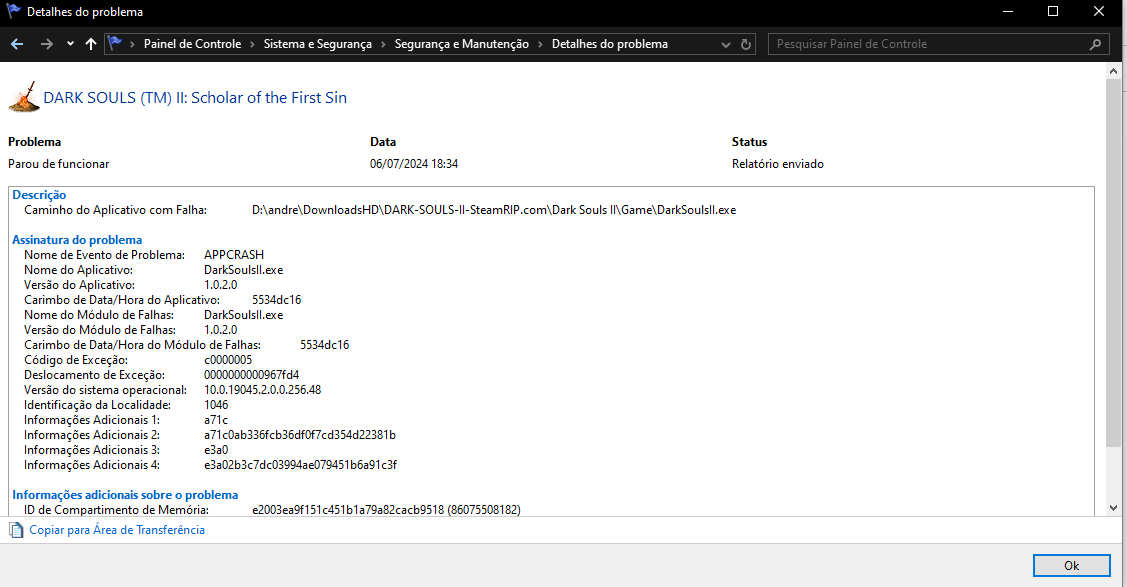The image size is (1127, 587).
Task: Click the value a71c
Action: pyautogui.click(x=216, y=420)
